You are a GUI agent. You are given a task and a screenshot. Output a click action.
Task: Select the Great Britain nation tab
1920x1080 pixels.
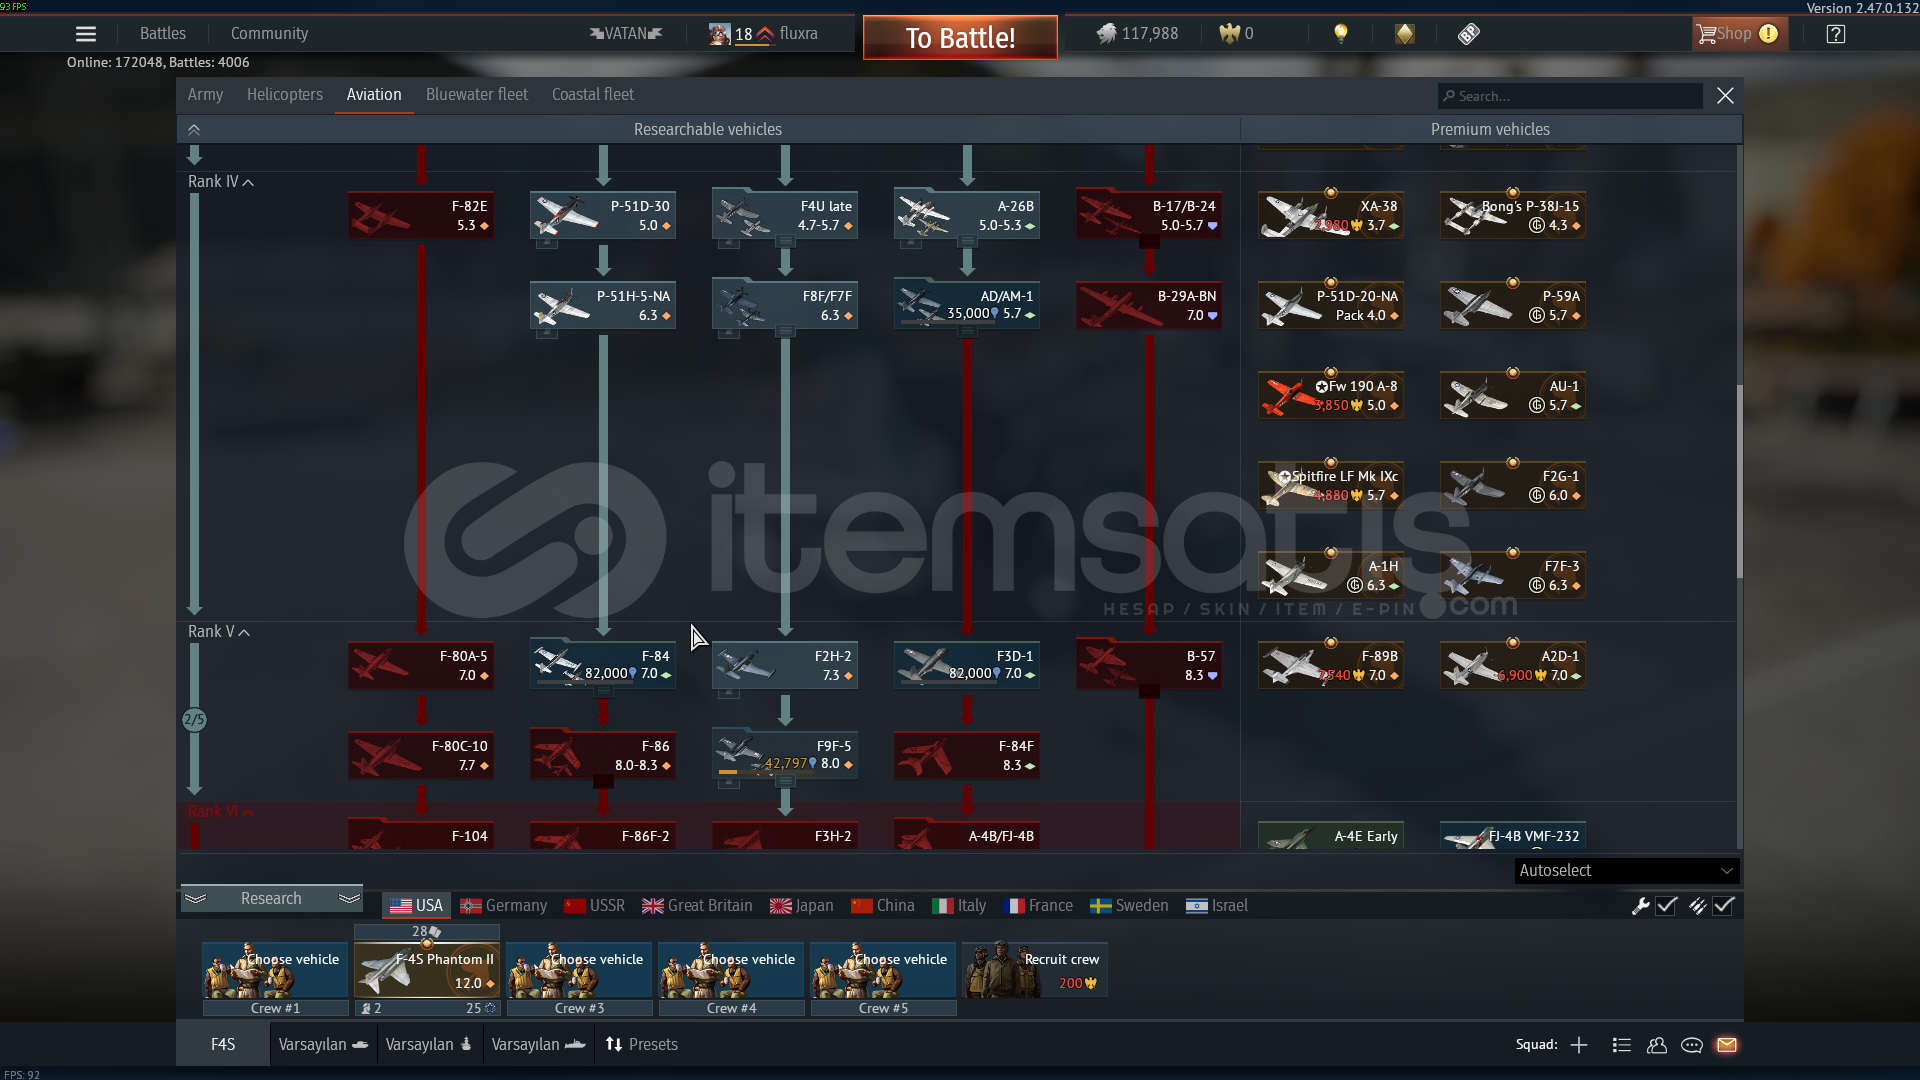(697, 906)
